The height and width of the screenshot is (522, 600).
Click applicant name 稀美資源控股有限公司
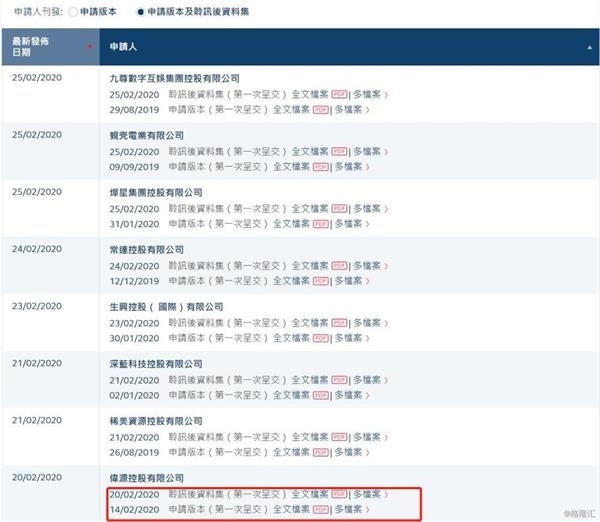[156, 421]
